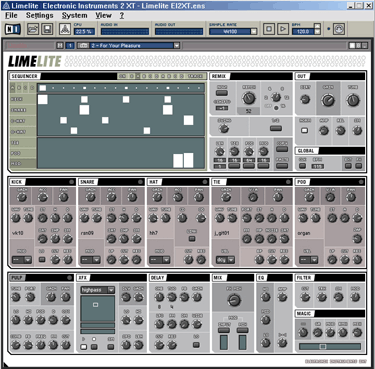This screenshot has height=369, width=375.
Task: Increase BPM with the up arrow
Action: click(317, 26)
